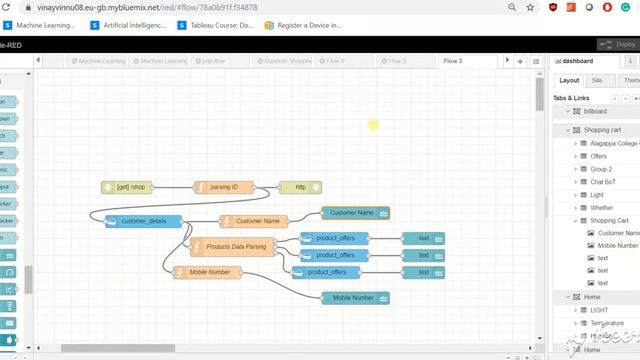Expand the Alagappa College group
Image resolution: width=640 pixels, height=360 pixels.
[x=576, y=144]
